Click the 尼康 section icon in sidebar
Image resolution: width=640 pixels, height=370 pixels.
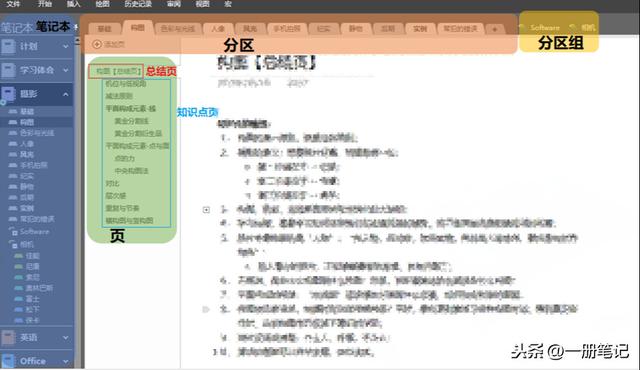(19, 266)
